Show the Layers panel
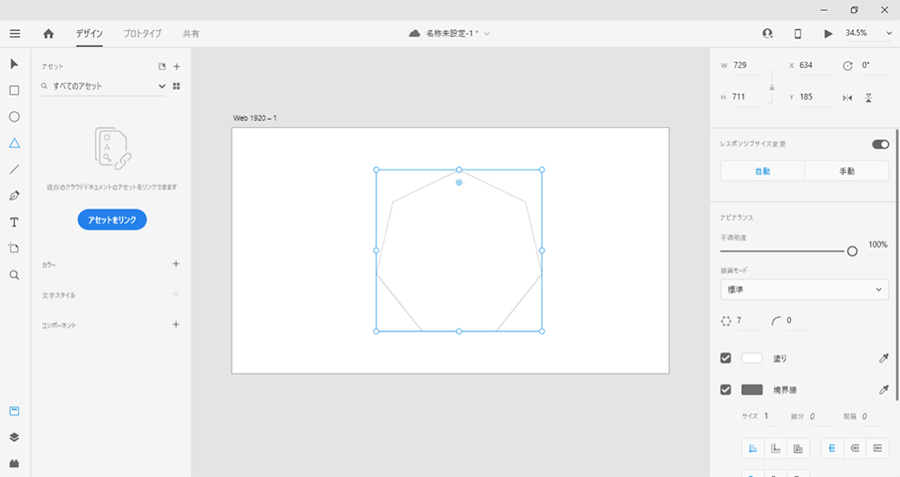 pos(14,437)
